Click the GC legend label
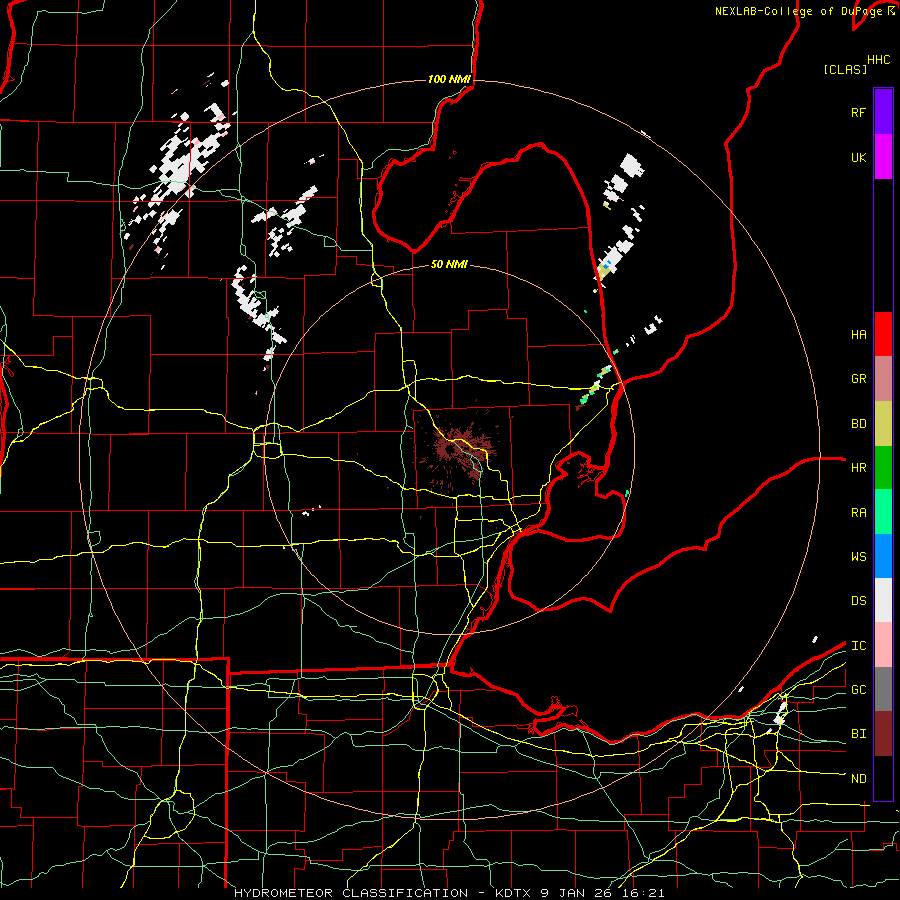 (x=858, y=689)
